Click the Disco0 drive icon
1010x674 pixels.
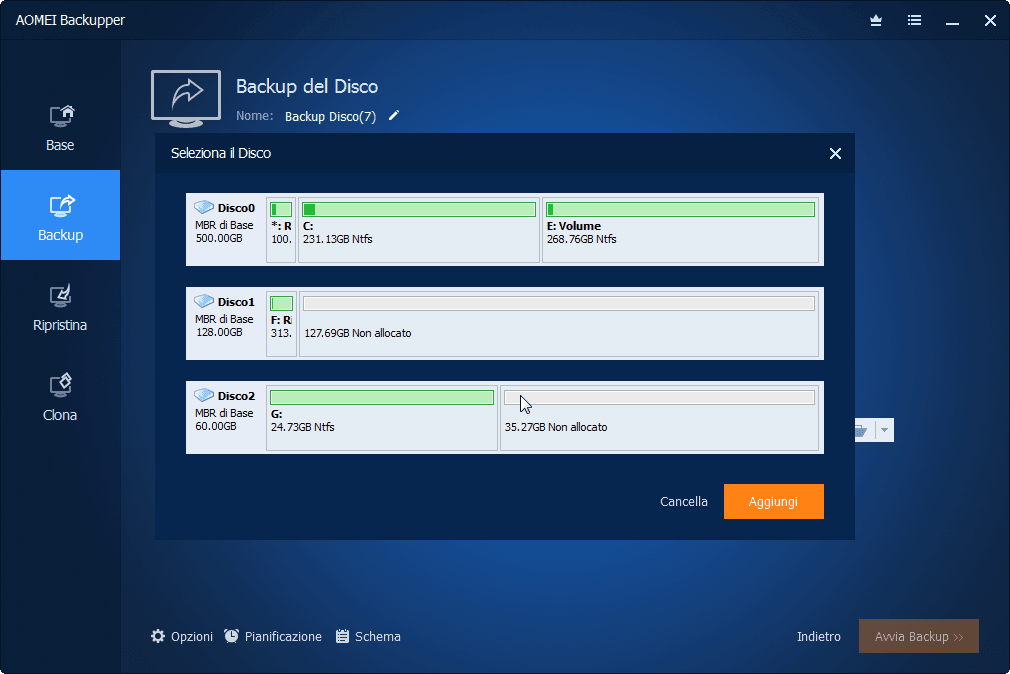[204, 207]
